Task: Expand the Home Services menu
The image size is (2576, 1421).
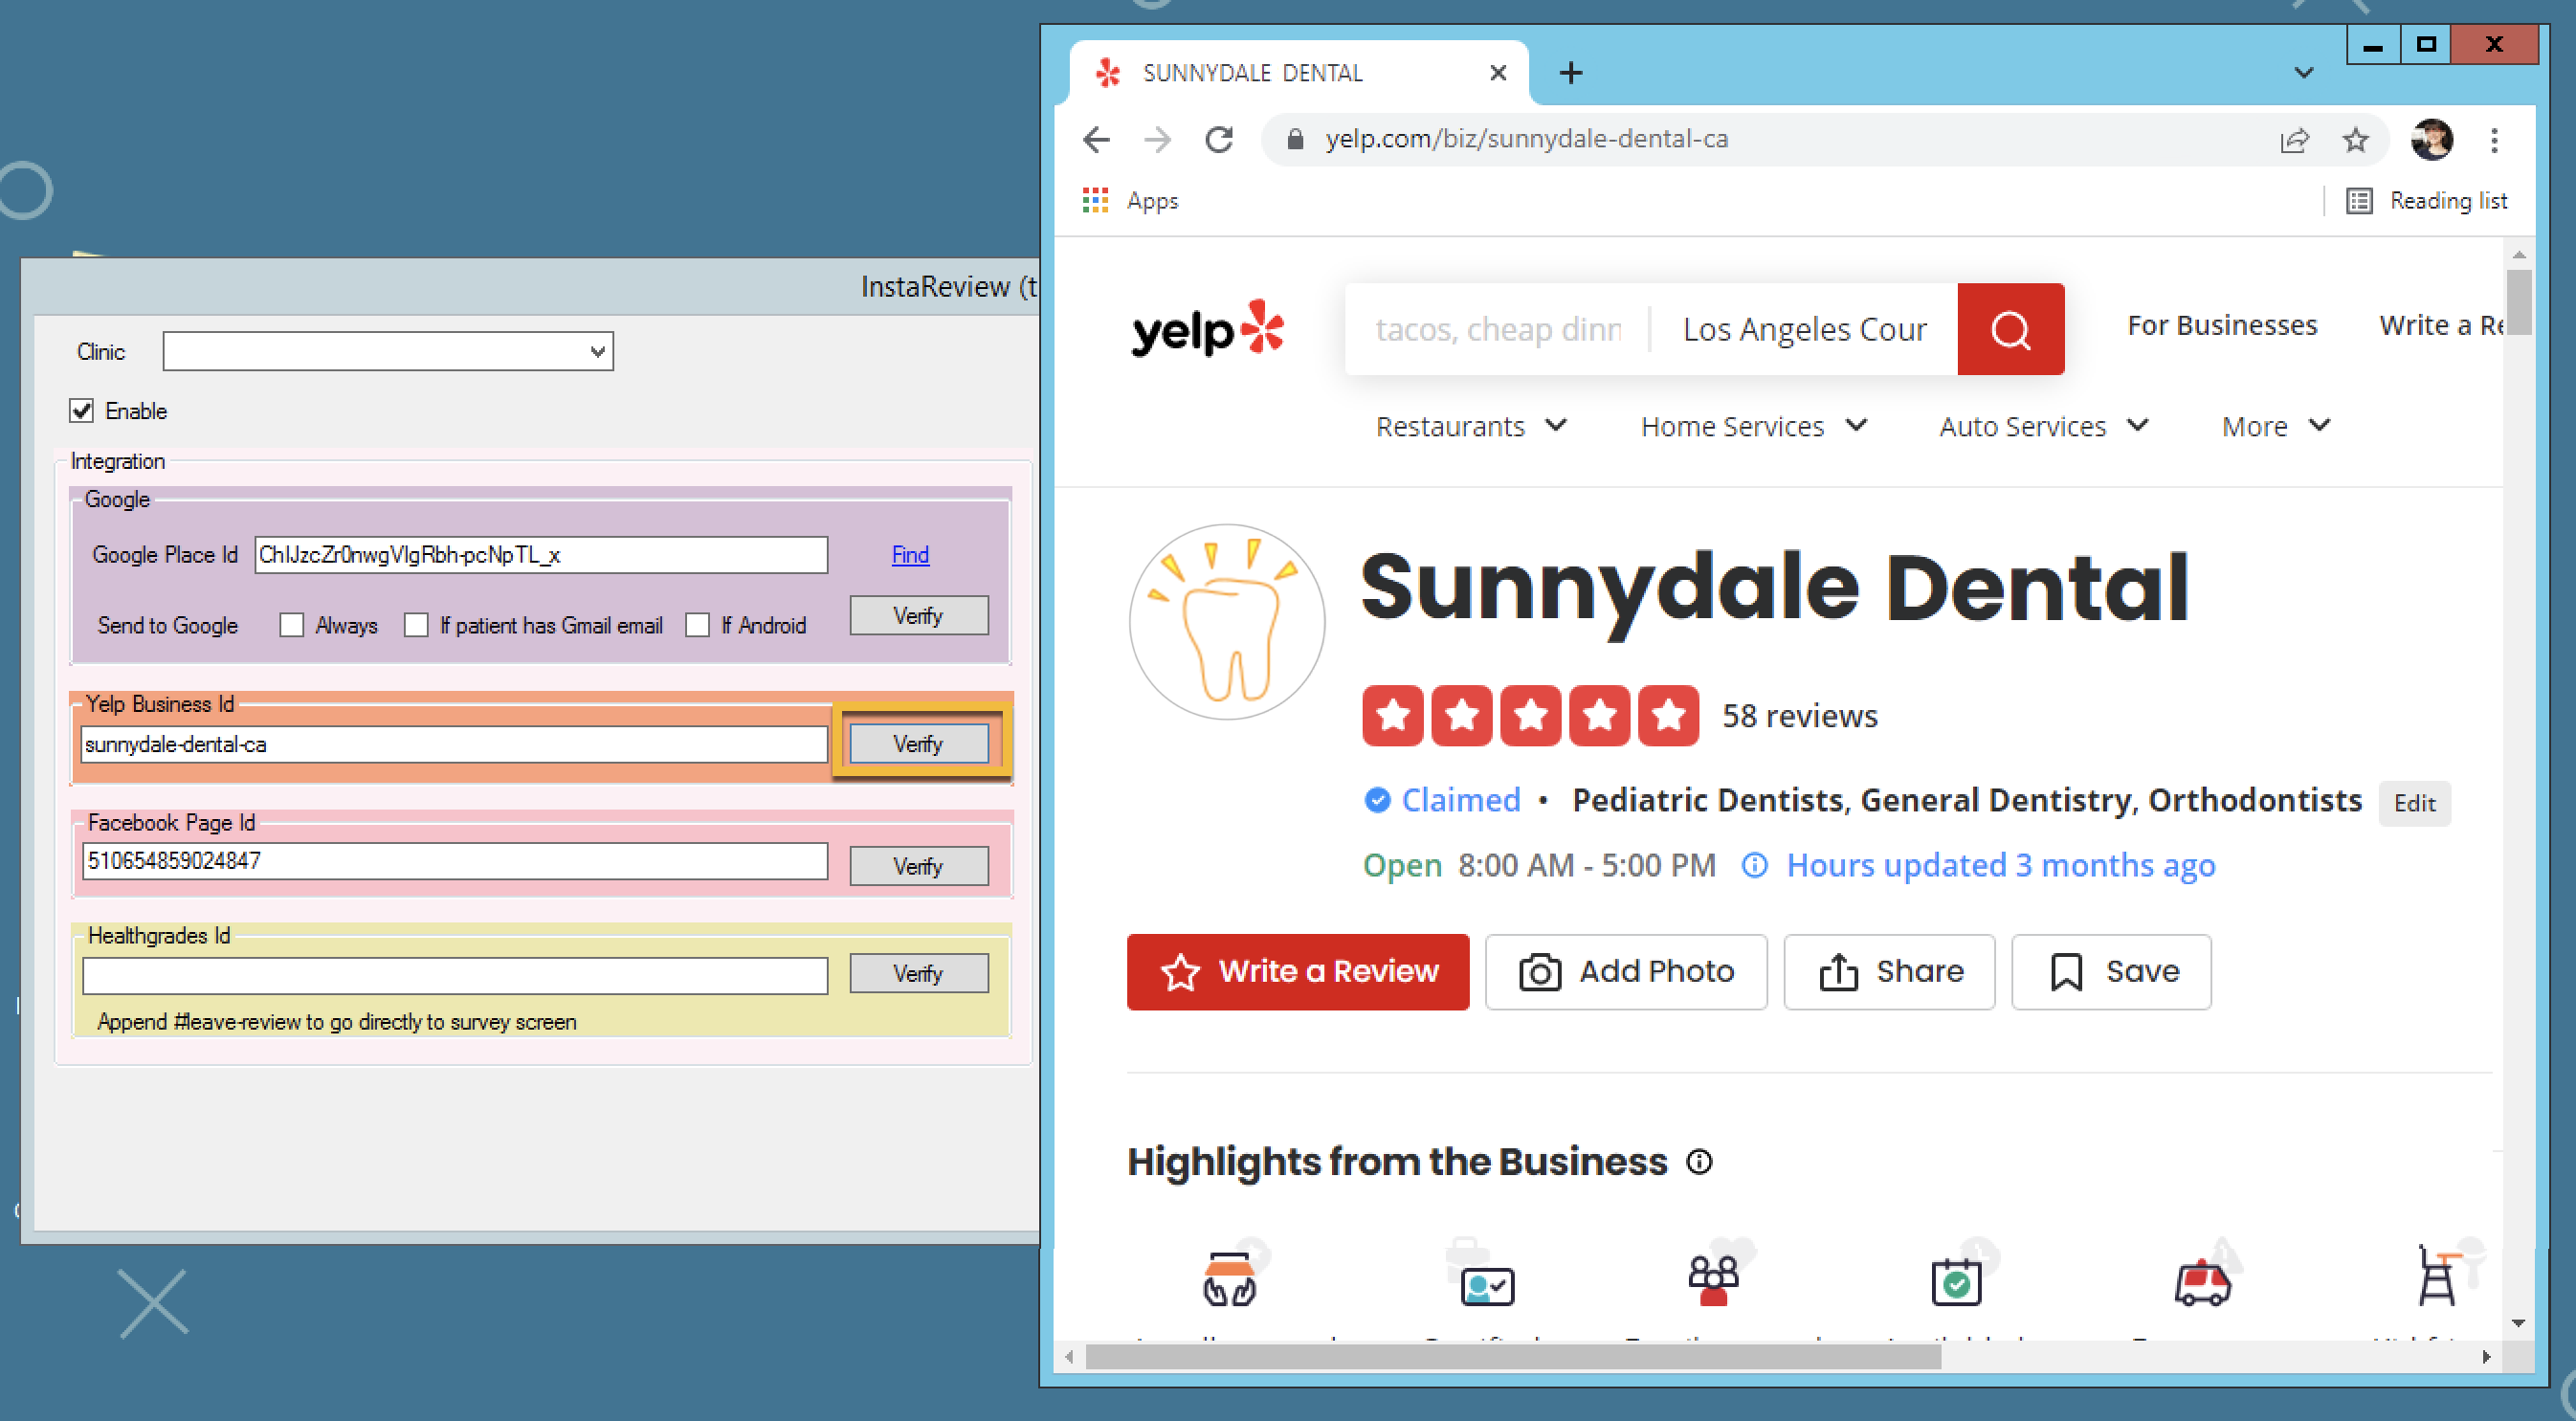Action: click(x=1754, y=426)
